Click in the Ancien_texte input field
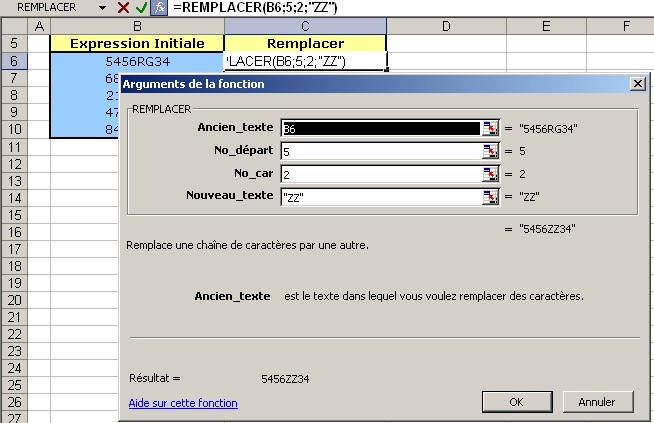This screenshot has height=423, width=654. (380, 128)
